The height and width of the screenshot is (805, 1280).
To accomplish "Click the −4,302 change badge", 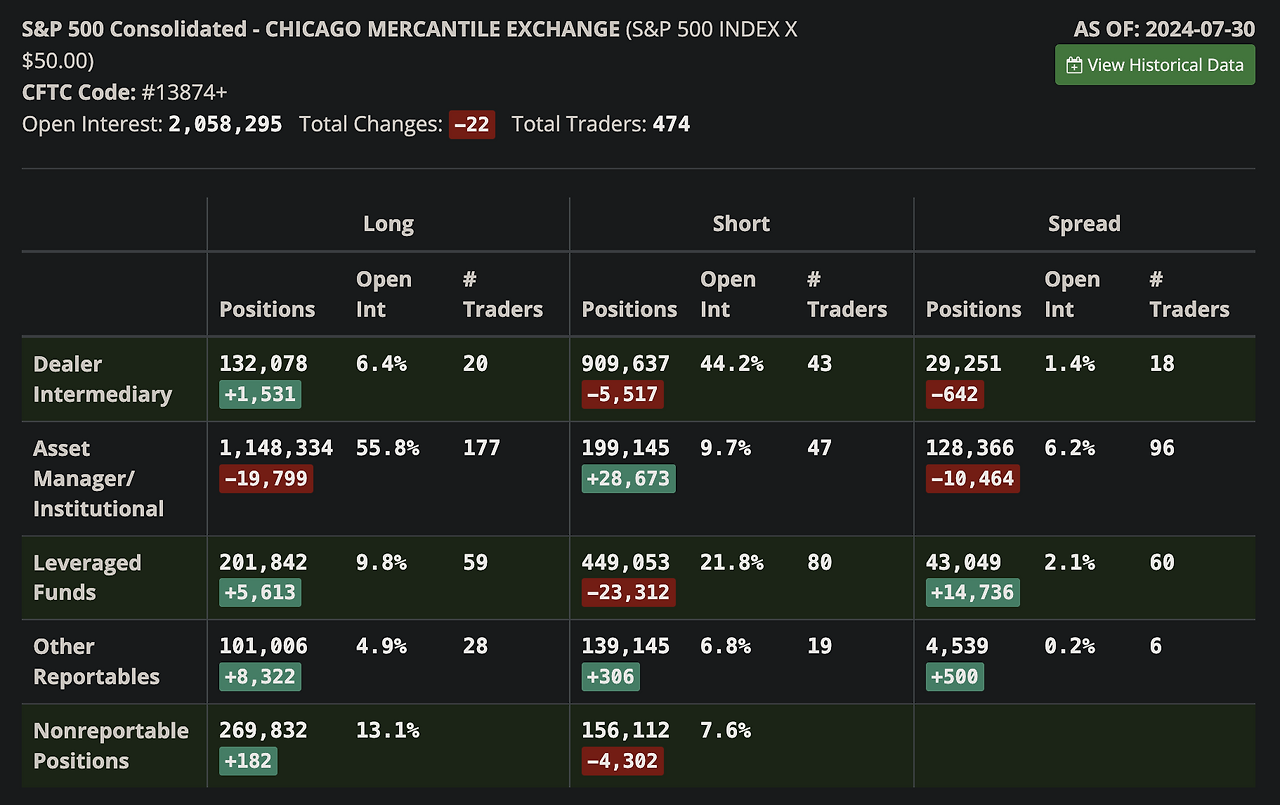I will tap(622, 761).
